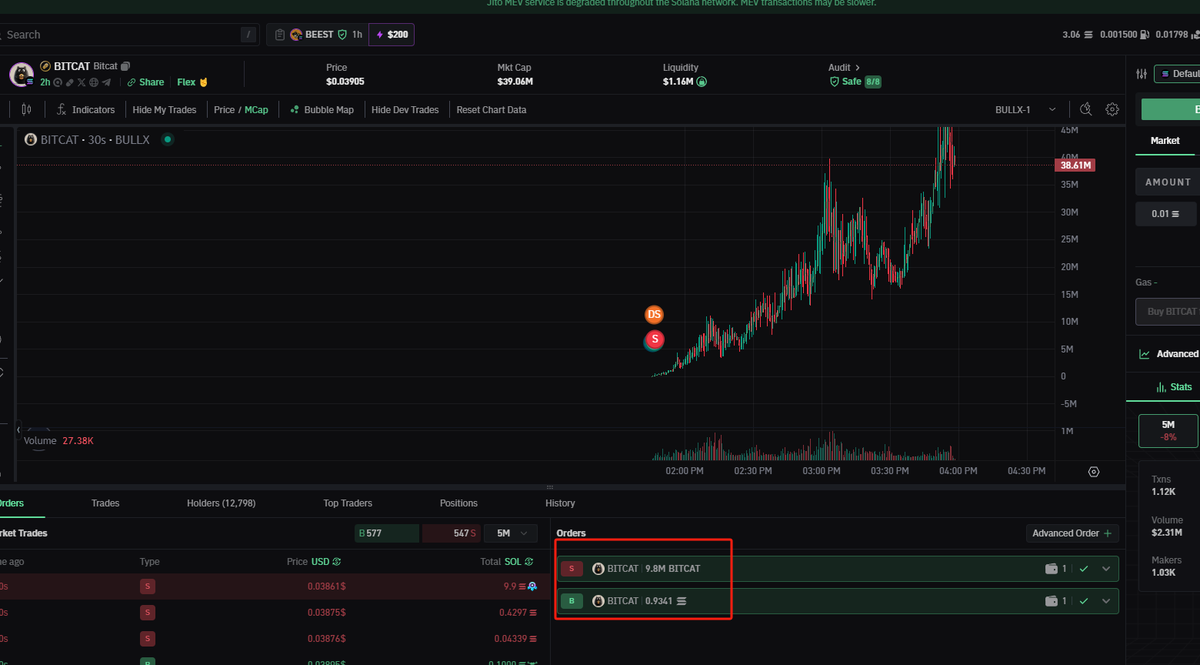Click the green dot next to BITCAT 30s BULLX
Viewport: 1200px width, 665px height.
pyautogui.click(x=167, y=140)
